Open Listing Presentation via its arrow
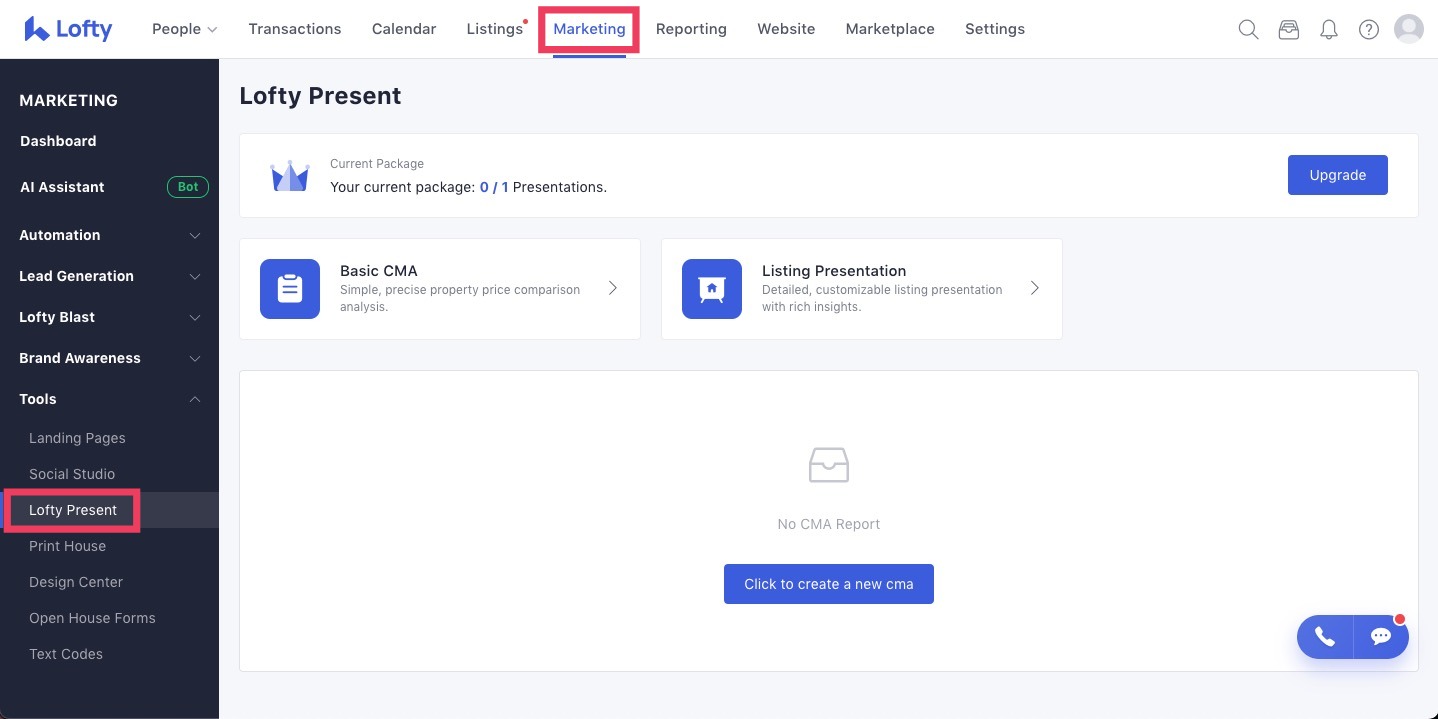Viewport: 1438px width, 719px height. [1035, 288]
